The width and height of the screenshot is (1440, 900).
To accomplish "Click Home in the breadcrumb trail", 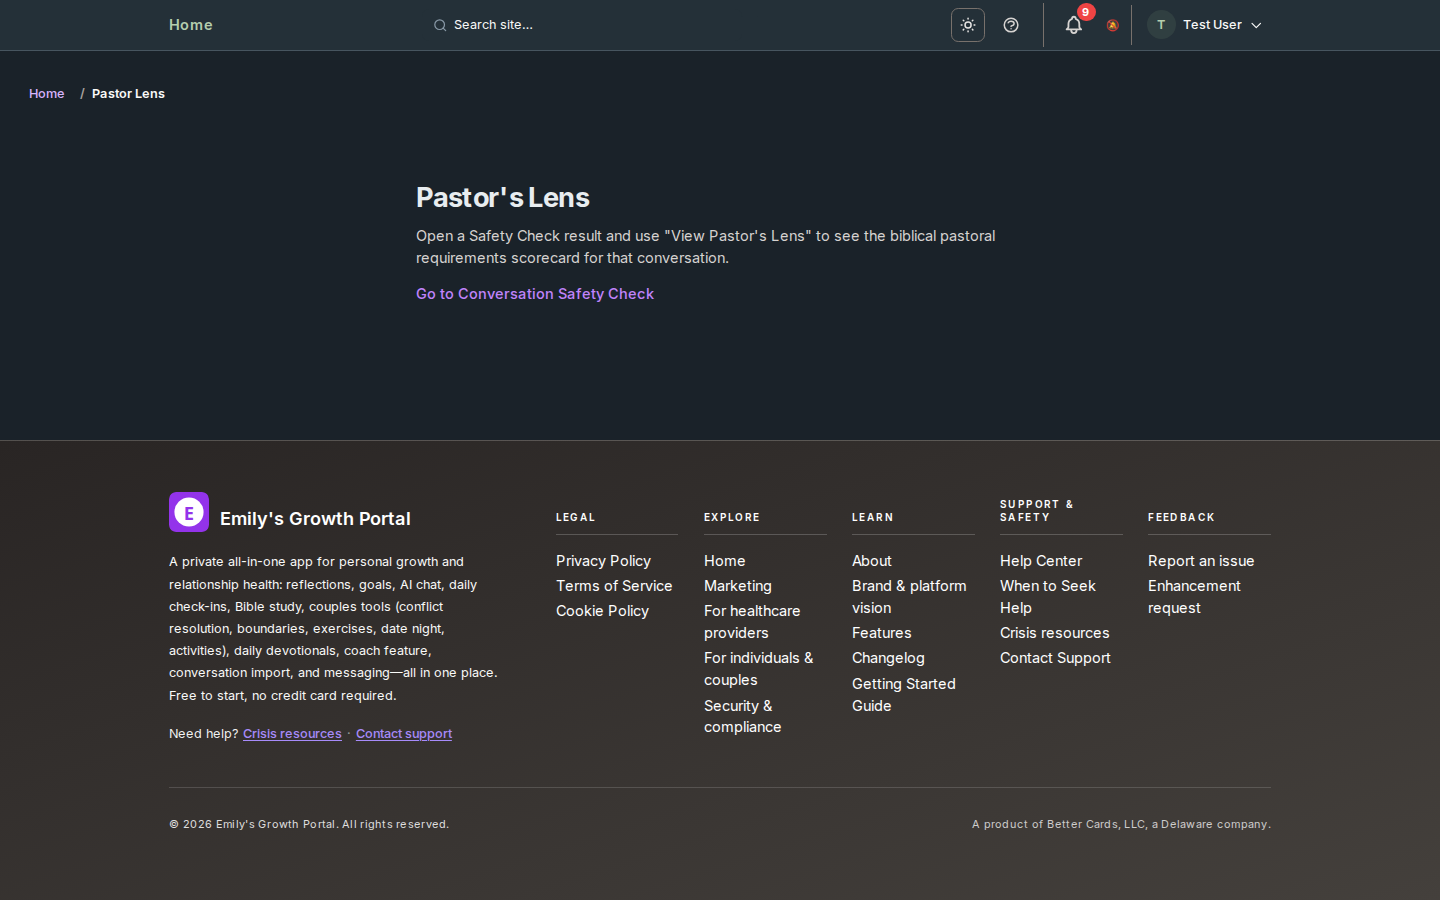I will coord(46,93).
